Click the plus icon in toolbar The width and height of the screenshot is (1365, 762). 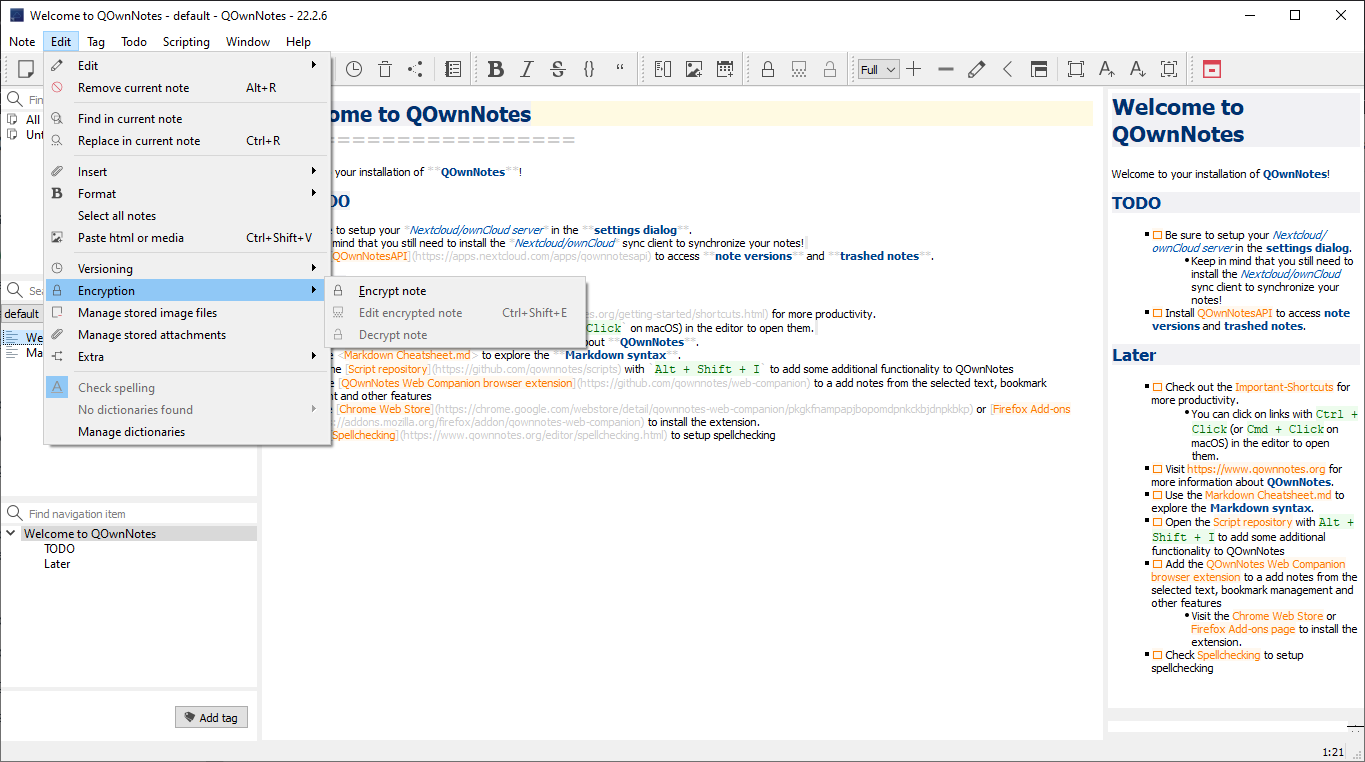[913, 69]
